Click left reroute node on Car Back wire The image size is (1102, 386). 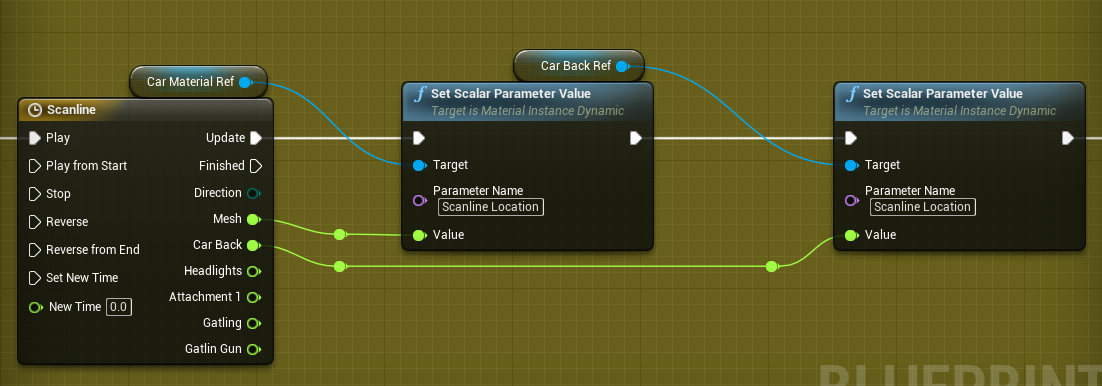pyautogui.click(x=340, y=266)
